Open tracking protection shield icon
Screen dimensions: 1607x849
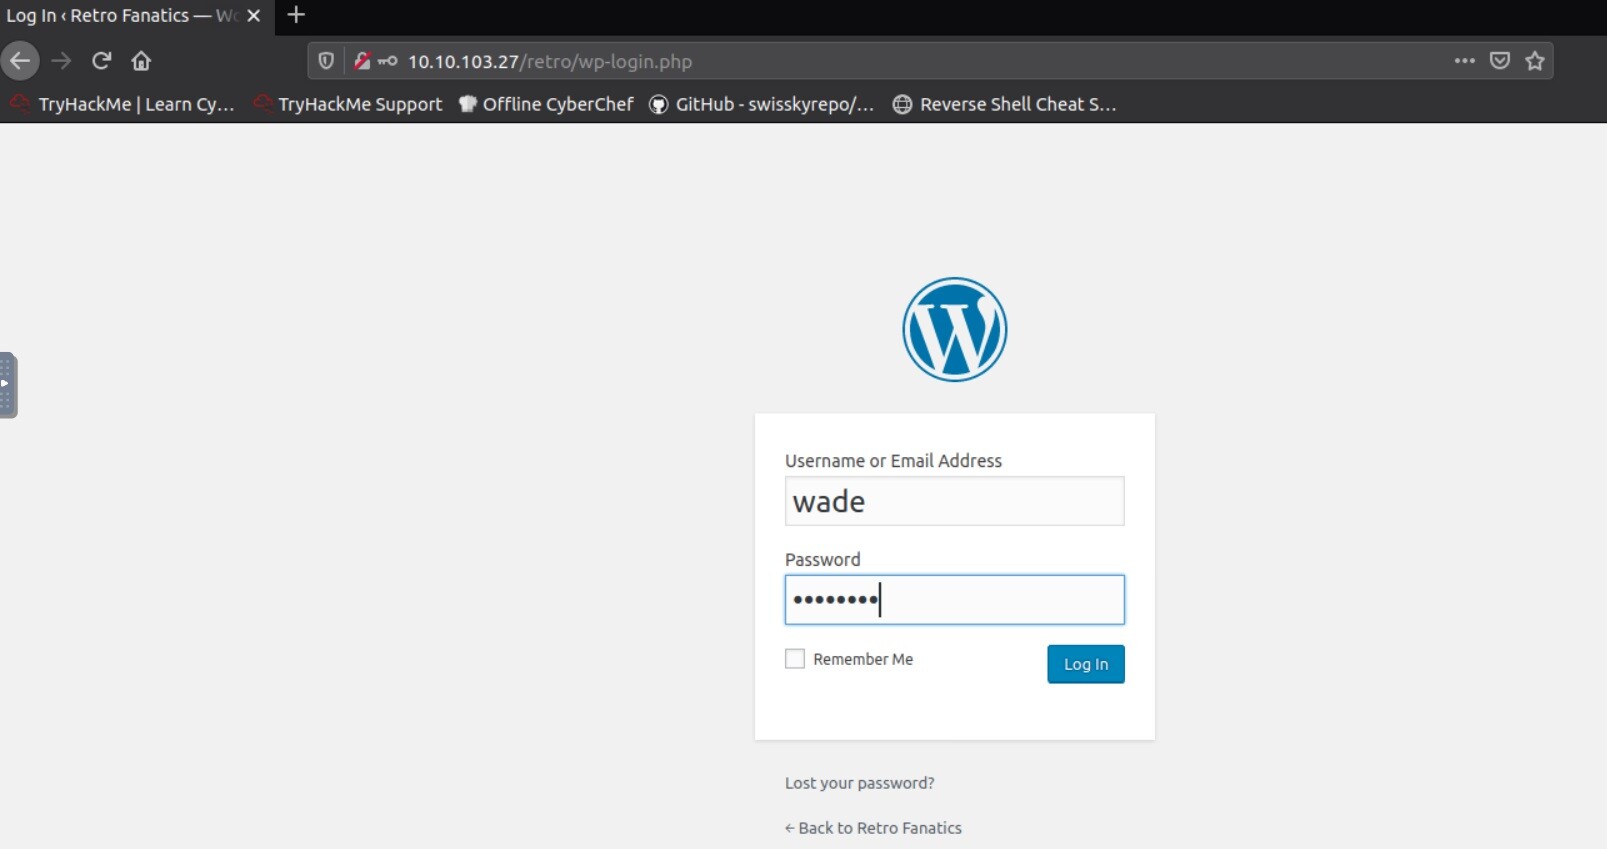pos(326,61)
